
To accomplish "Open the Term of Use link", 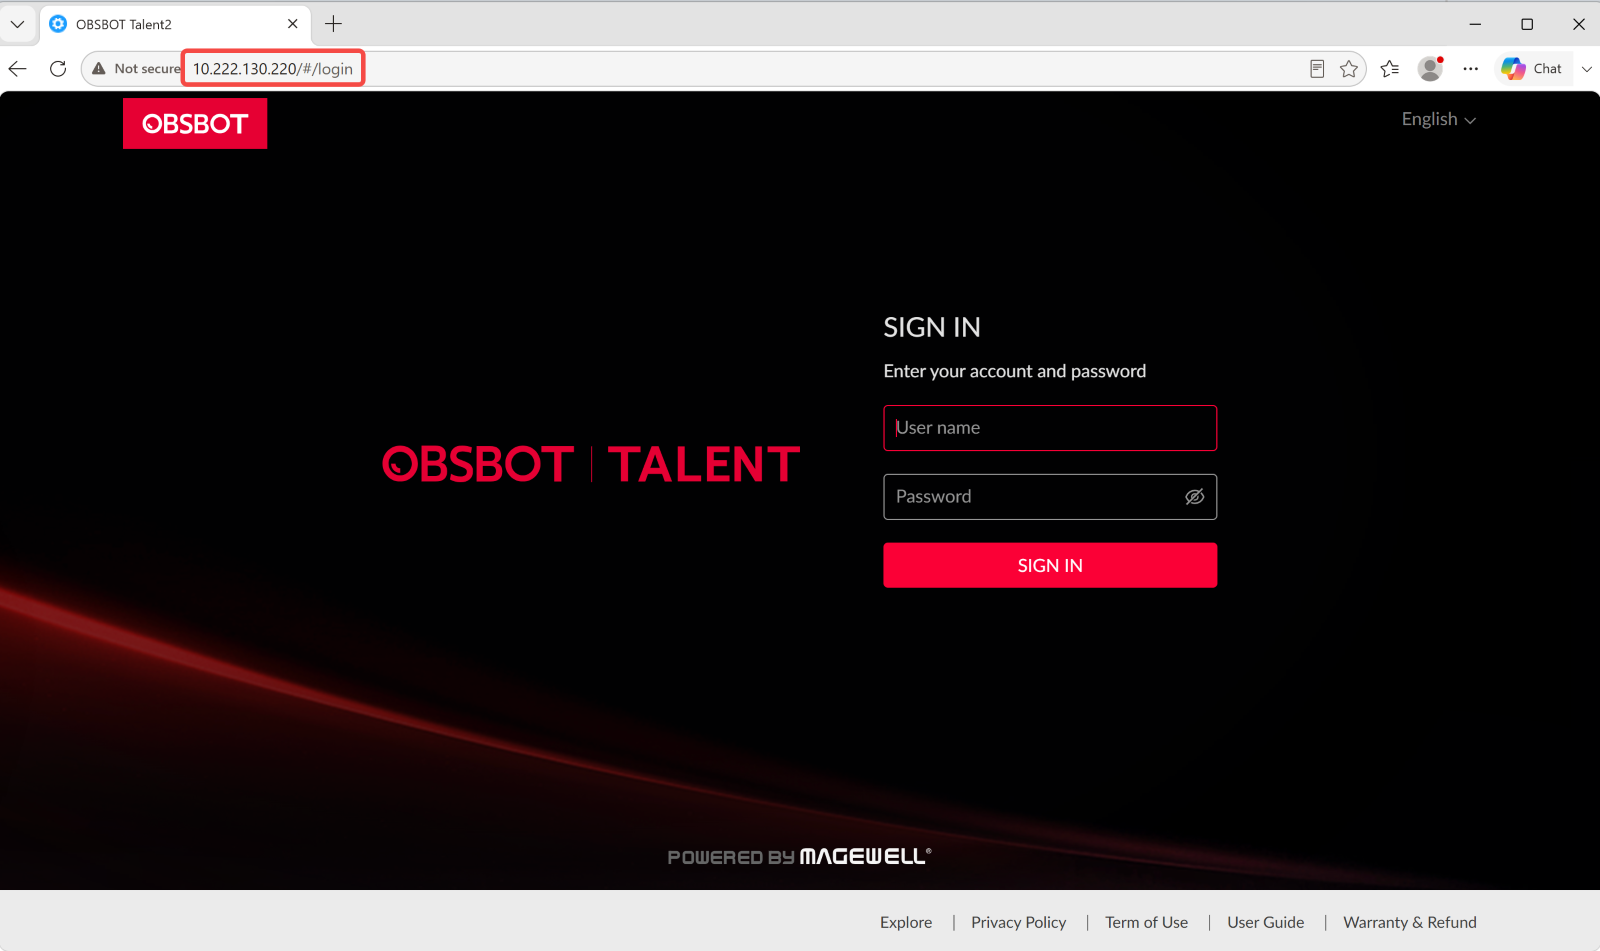I will 1146,922.
